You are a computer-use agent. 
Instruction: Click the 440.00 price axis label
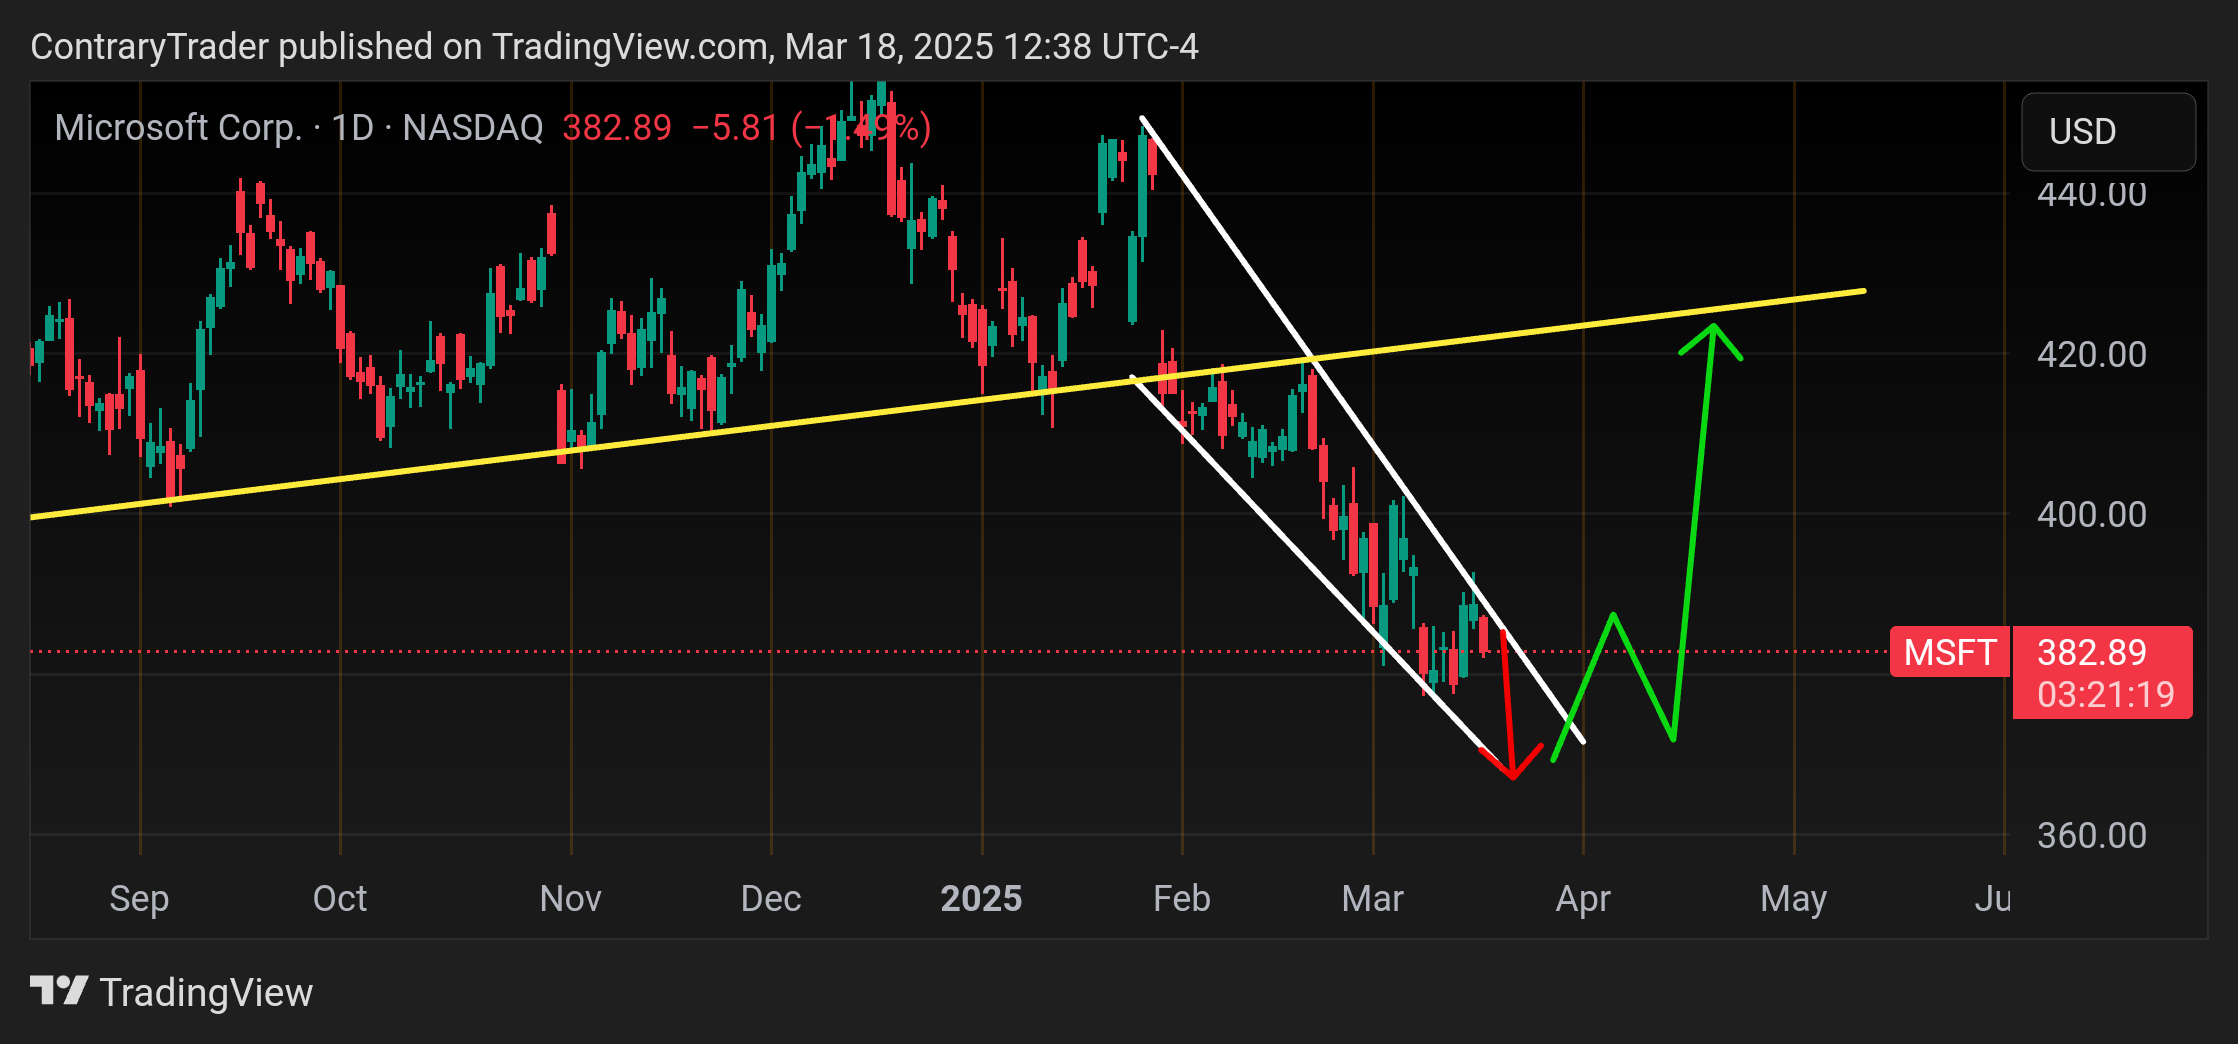2092,193
